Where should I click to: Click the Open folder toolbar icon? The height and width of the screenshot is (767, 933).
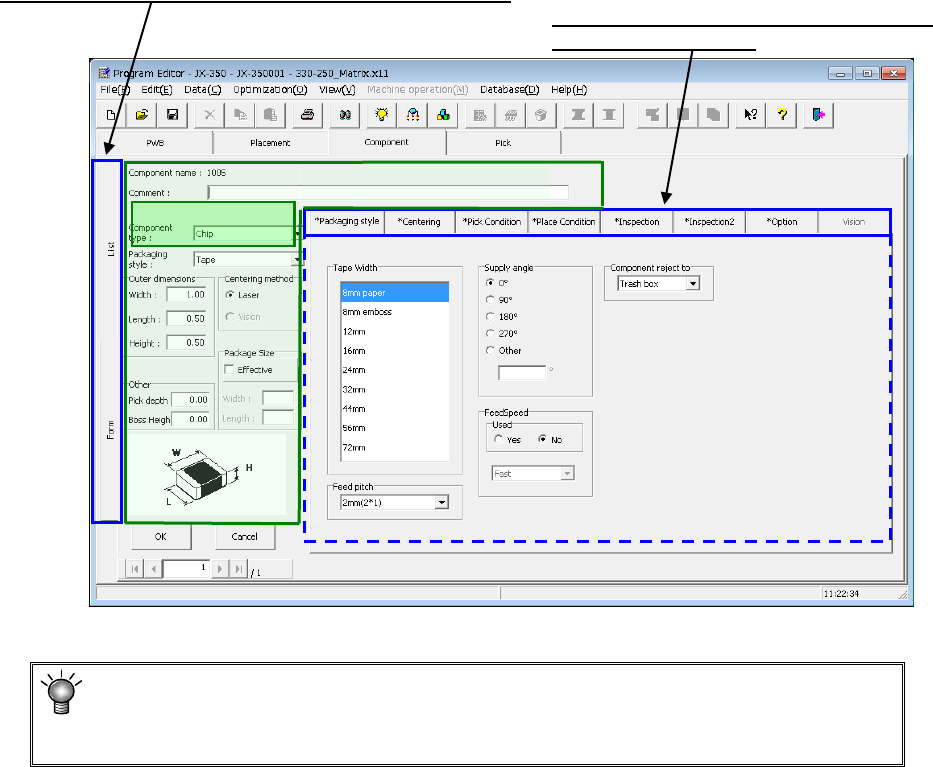[x=141, y=115]
